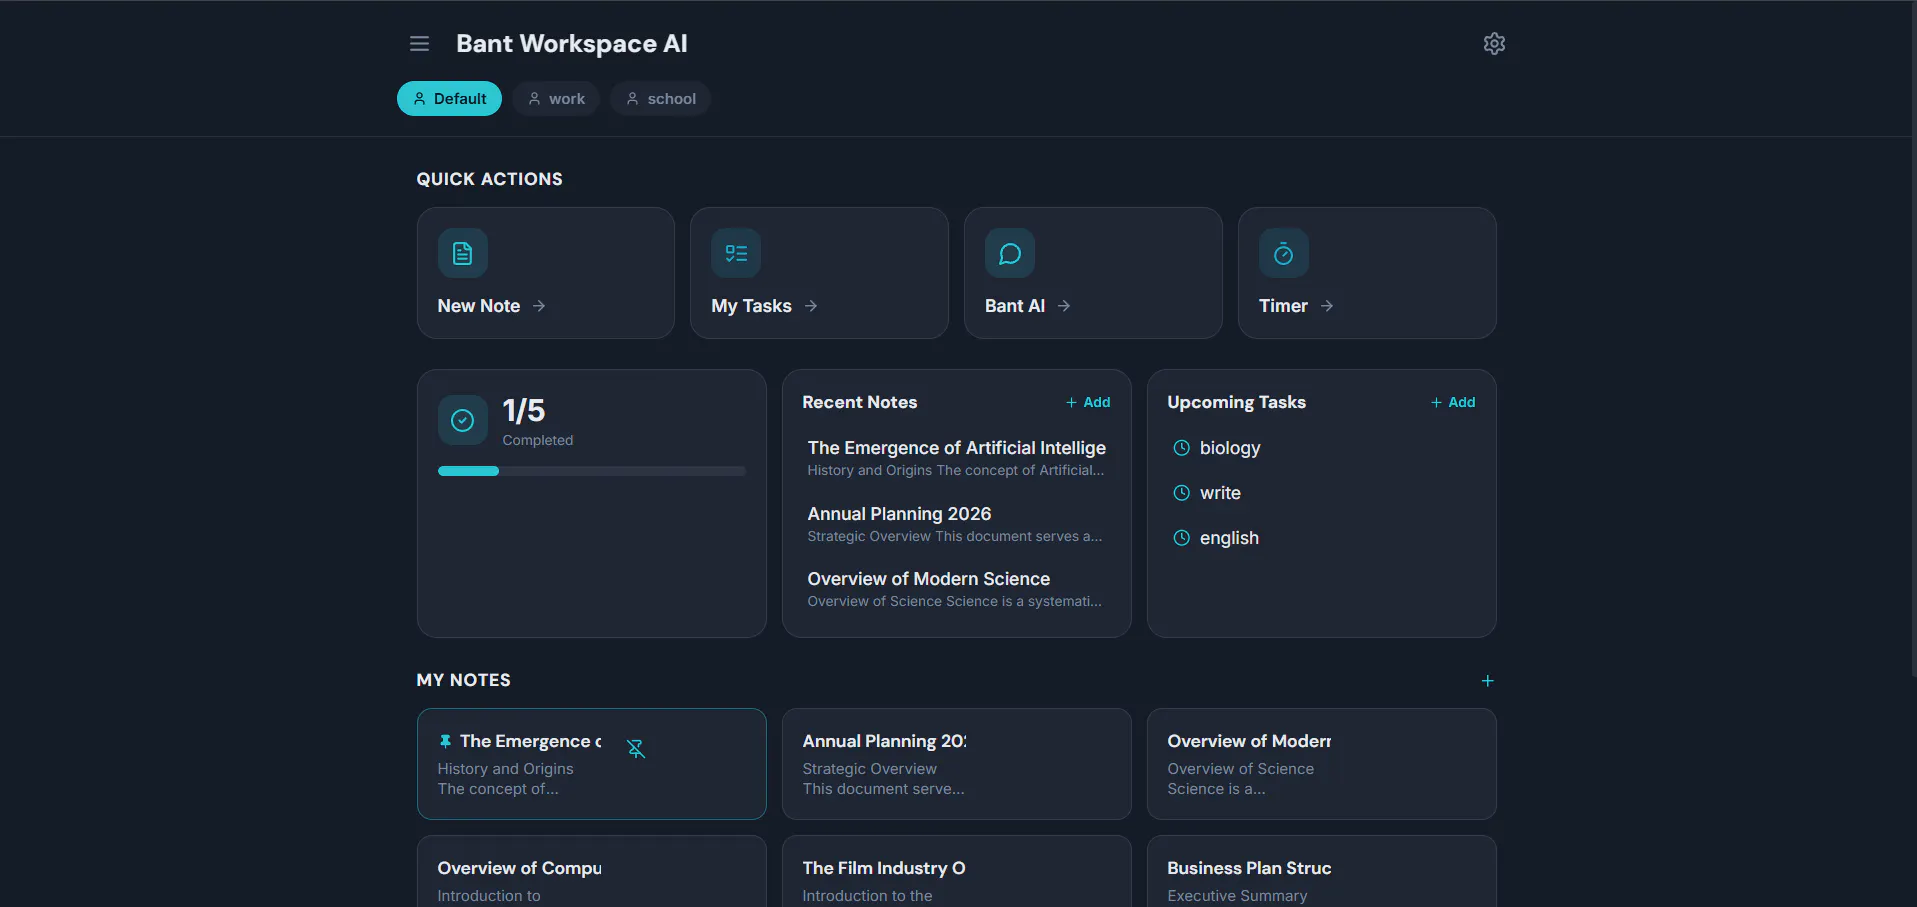Add a new note with My Notes plus icon

pos(1487,680)
